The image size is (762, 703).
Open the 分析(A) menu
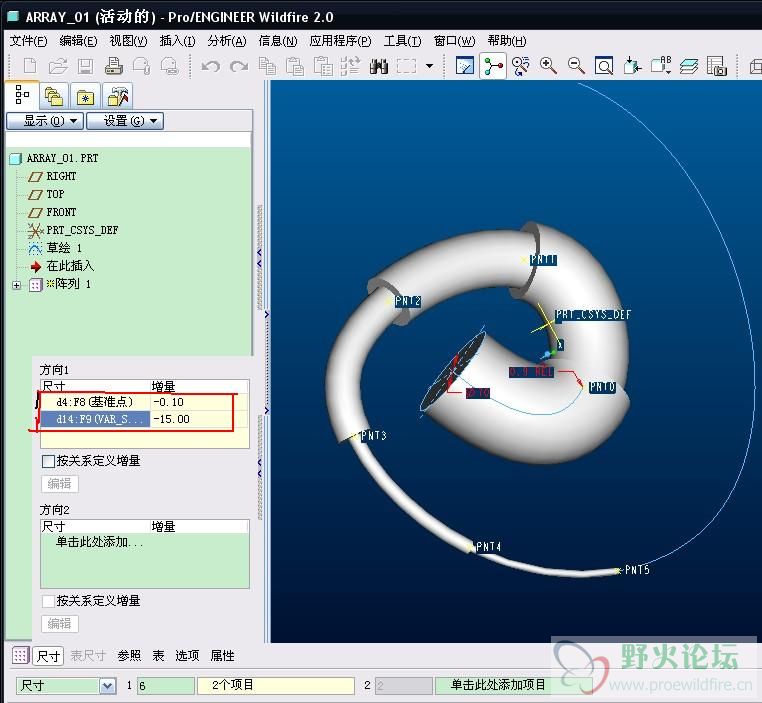(x=227, y=41)
